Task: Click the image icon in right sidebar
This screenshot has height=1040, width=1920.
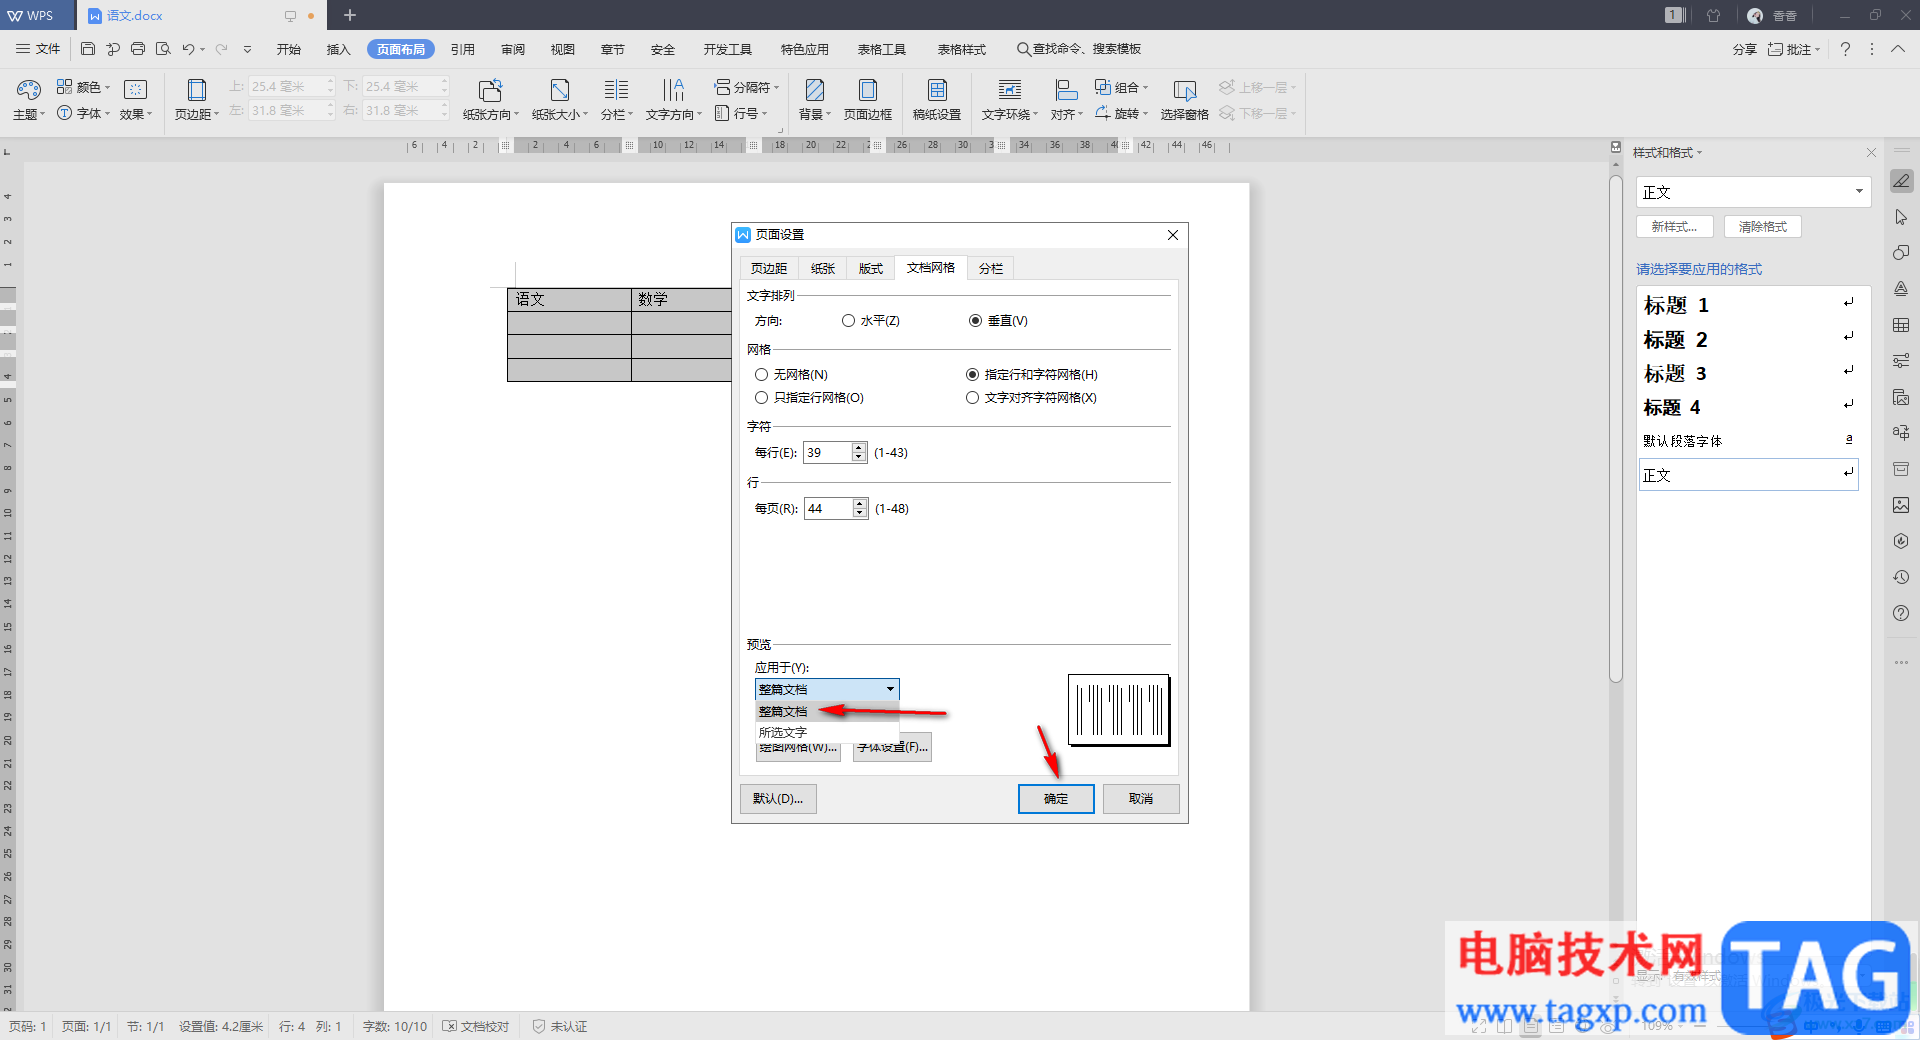Action: (1901, 505)
